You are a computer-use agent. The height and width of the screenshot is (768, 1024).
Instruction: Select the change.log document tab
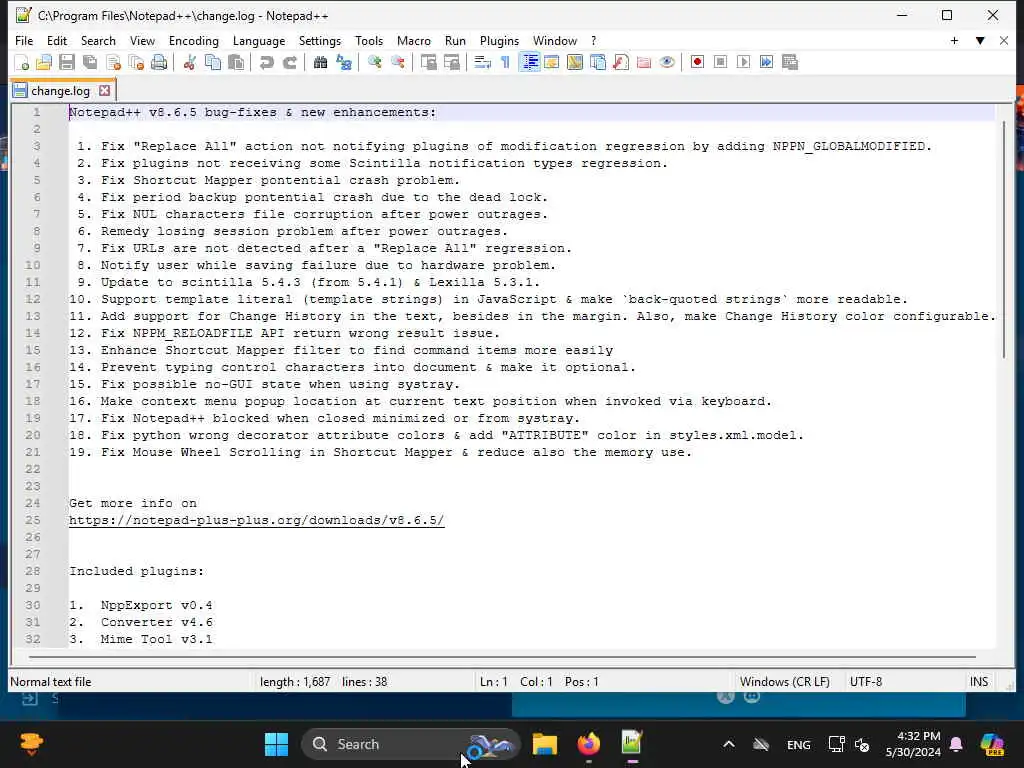pyautogui.click(x=61, y=91)
